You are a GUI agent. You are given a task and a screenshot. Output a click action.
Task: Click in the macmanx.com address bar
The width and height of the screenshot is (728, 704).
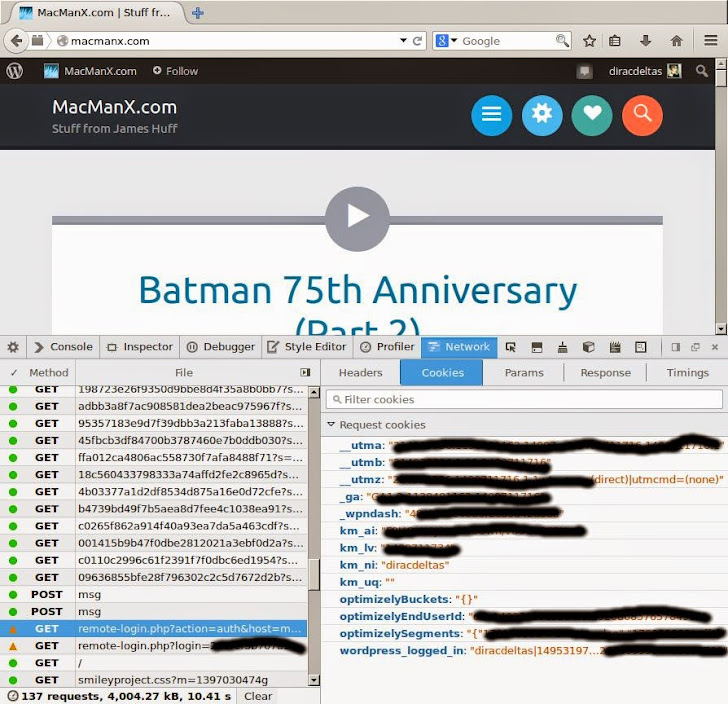(x=232, y=41)
